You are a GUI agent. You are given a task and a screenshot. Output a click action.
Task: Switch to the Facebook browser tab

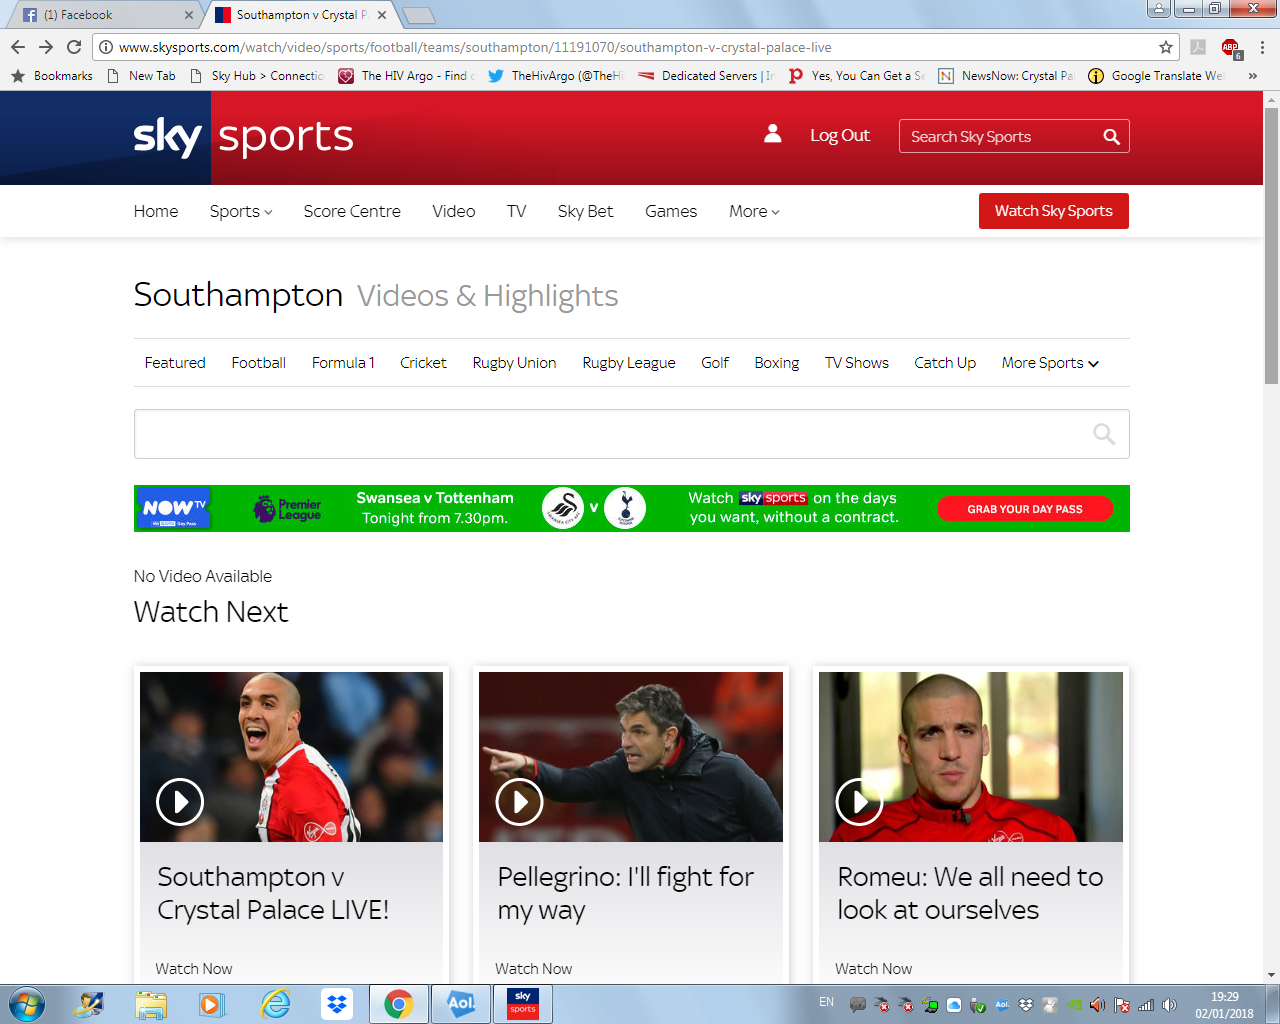pos(100,15)
